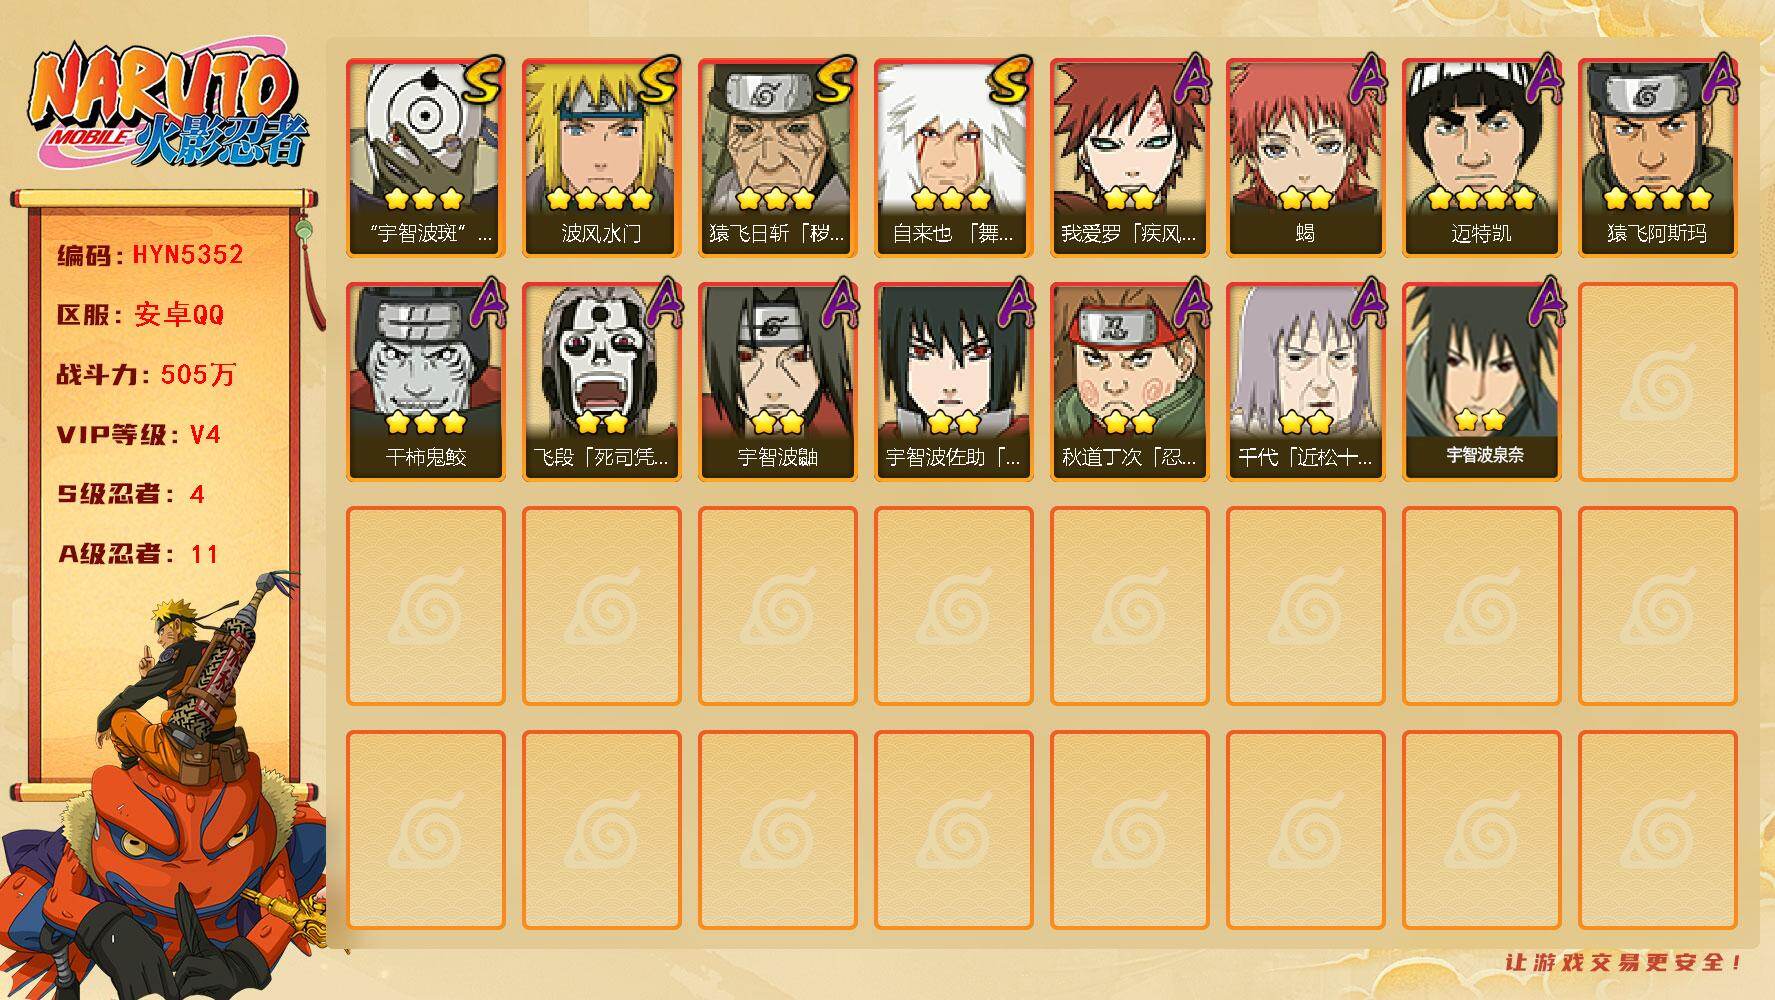Click the account code HYN5352 text
The width and height of the screenshot is (1775, 1000).
point(188,254)
